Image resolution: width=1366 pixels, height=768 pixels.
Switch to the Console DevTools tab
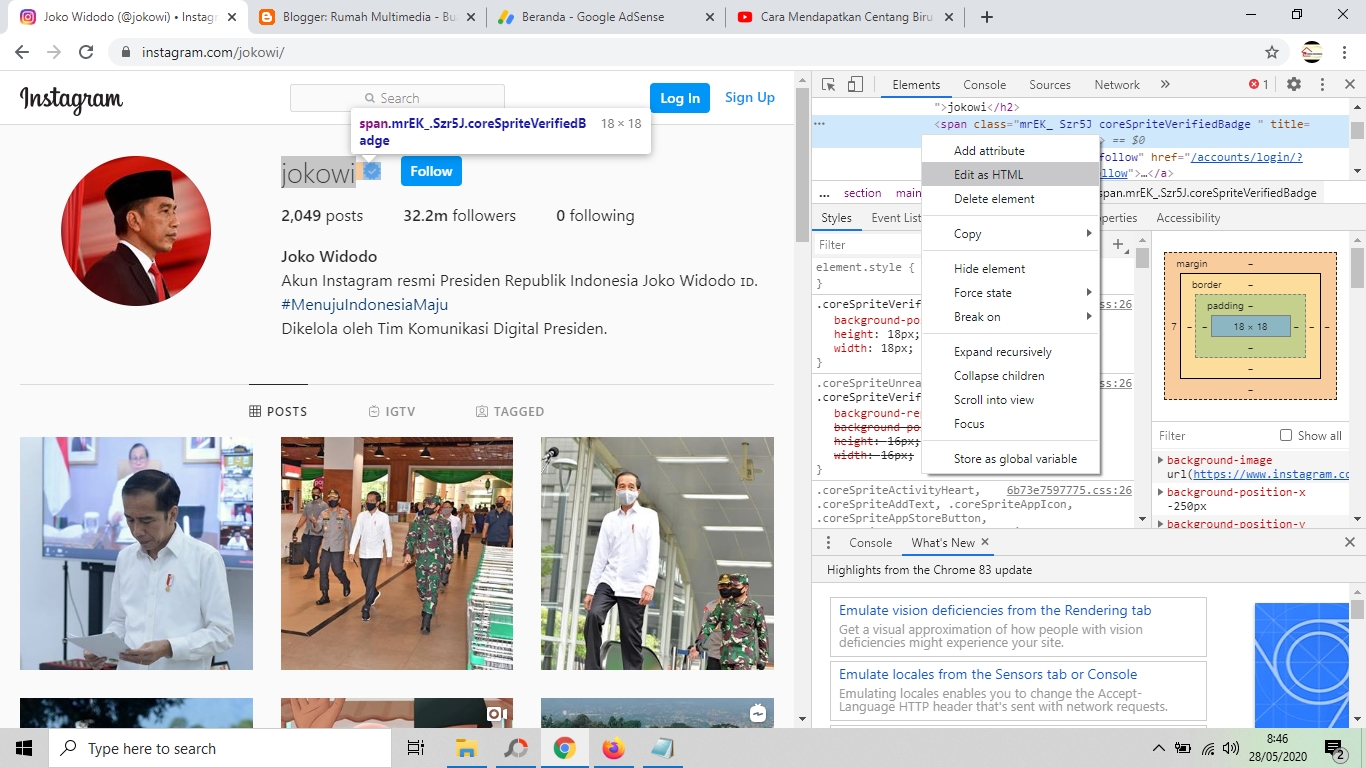click(x=984, y=85)
